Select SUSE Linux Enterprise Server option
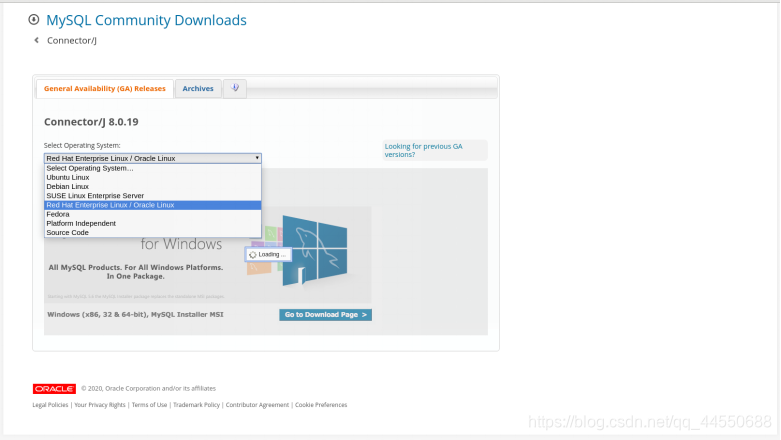Image resolution: width=781 pixels, height=440 pixels. [152, 196]
